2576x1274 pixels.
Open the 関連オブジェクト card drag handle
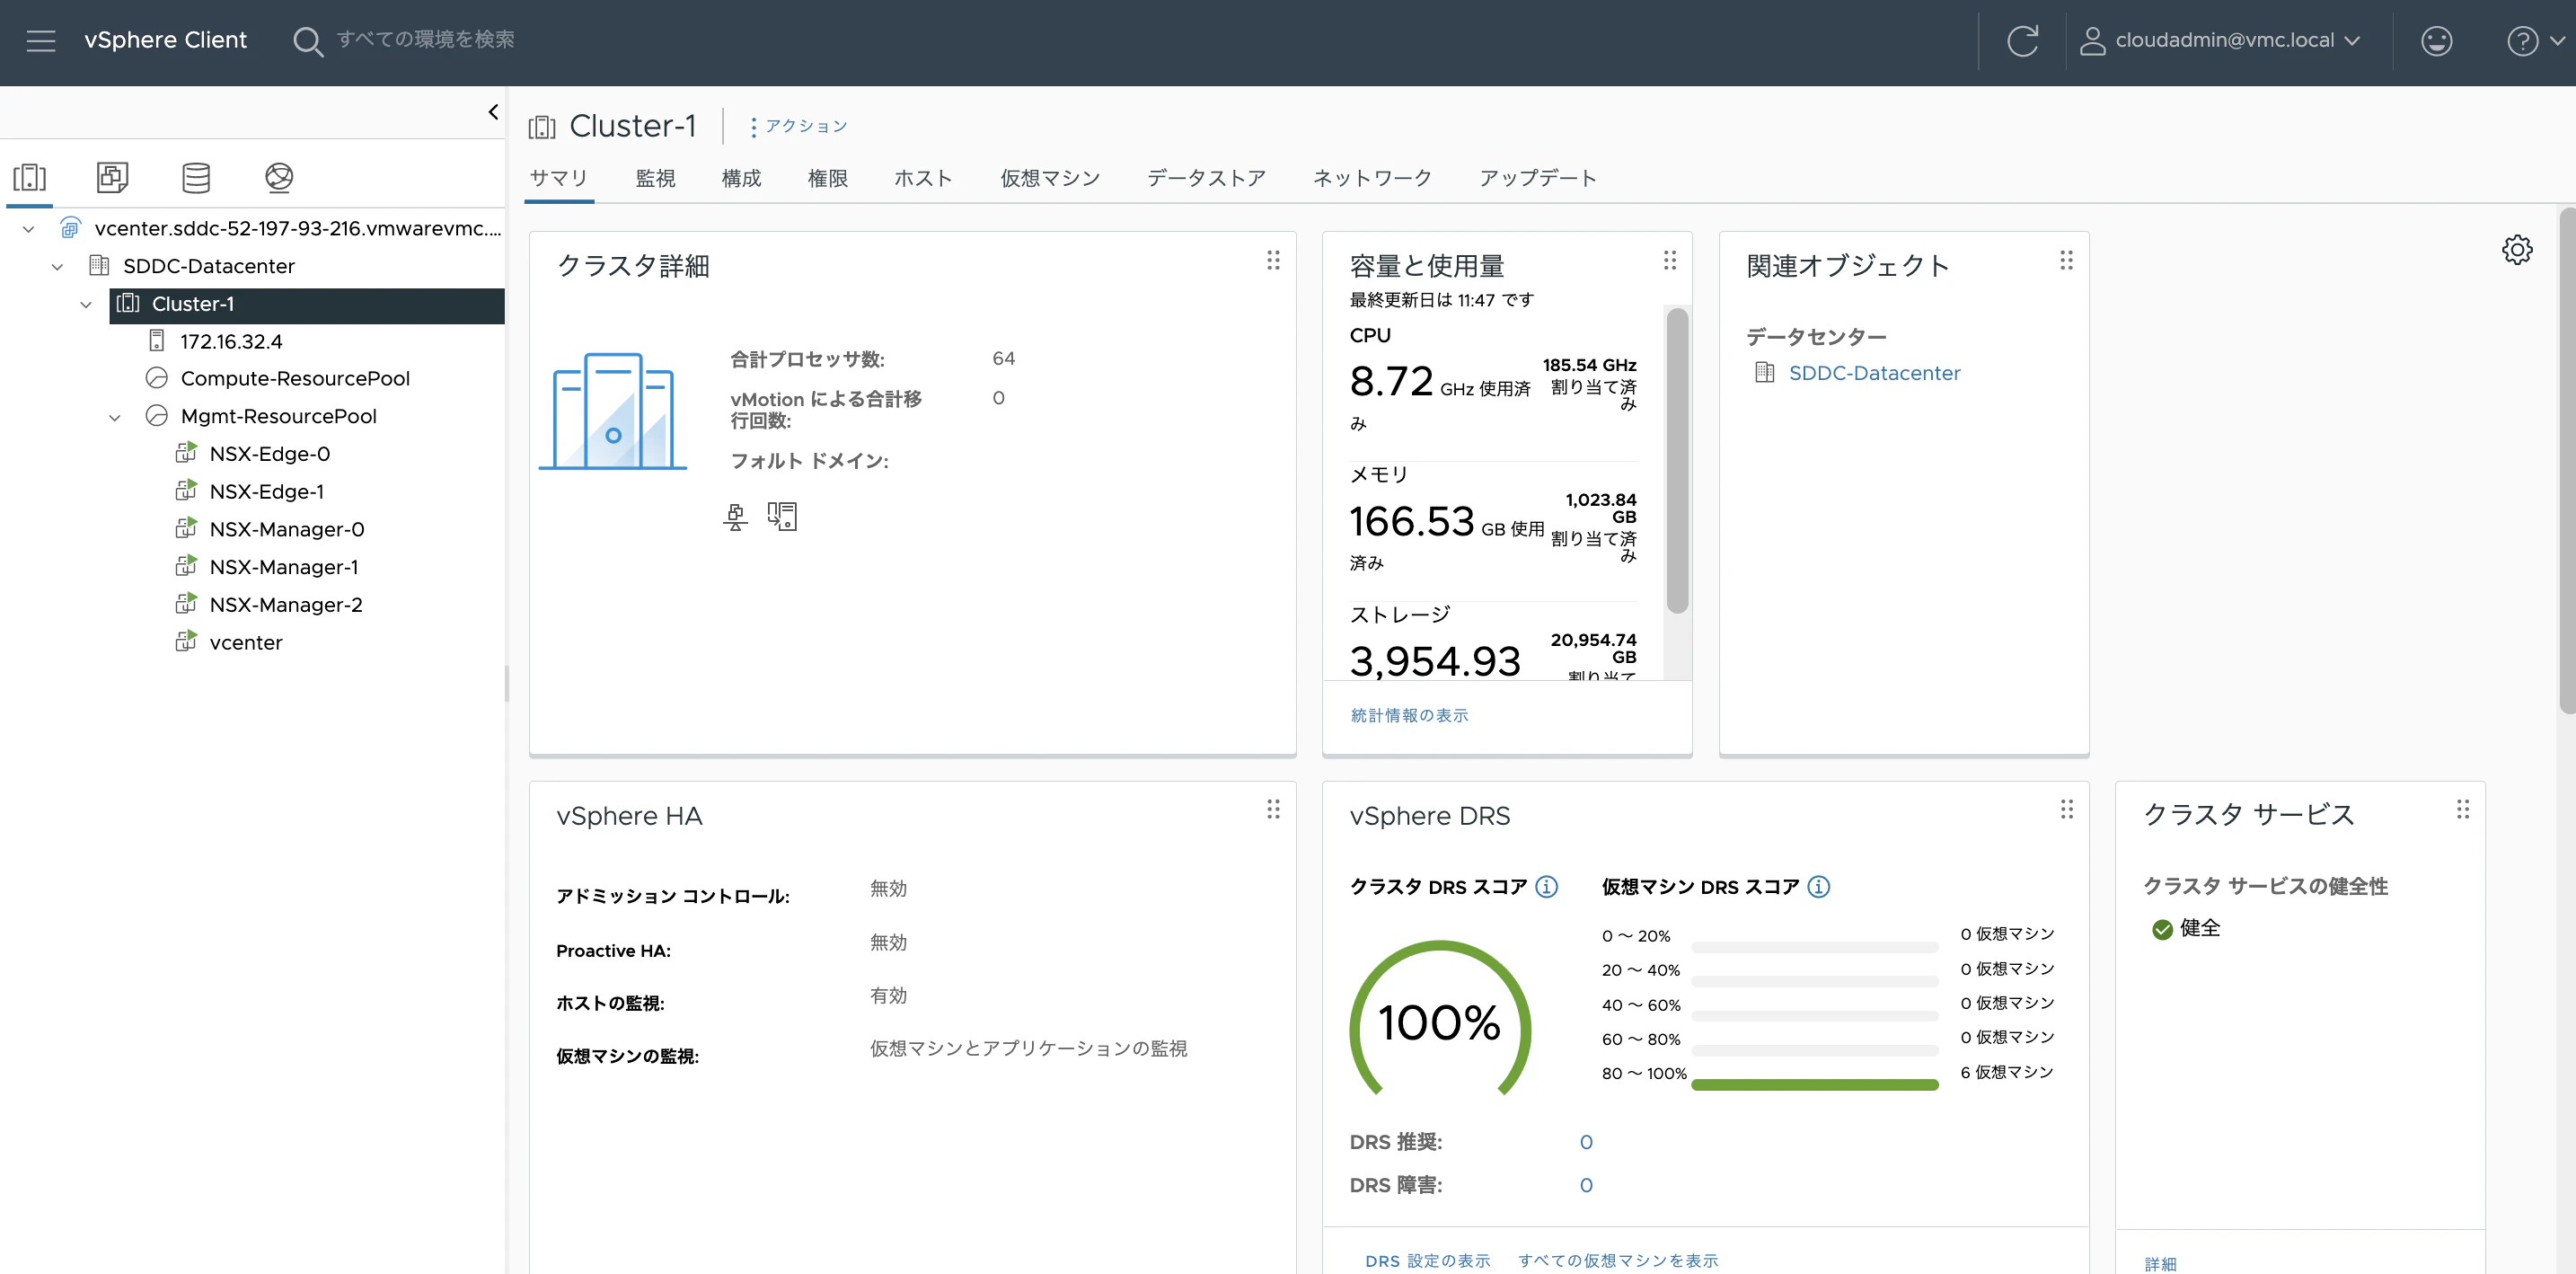pos(2066,261)
